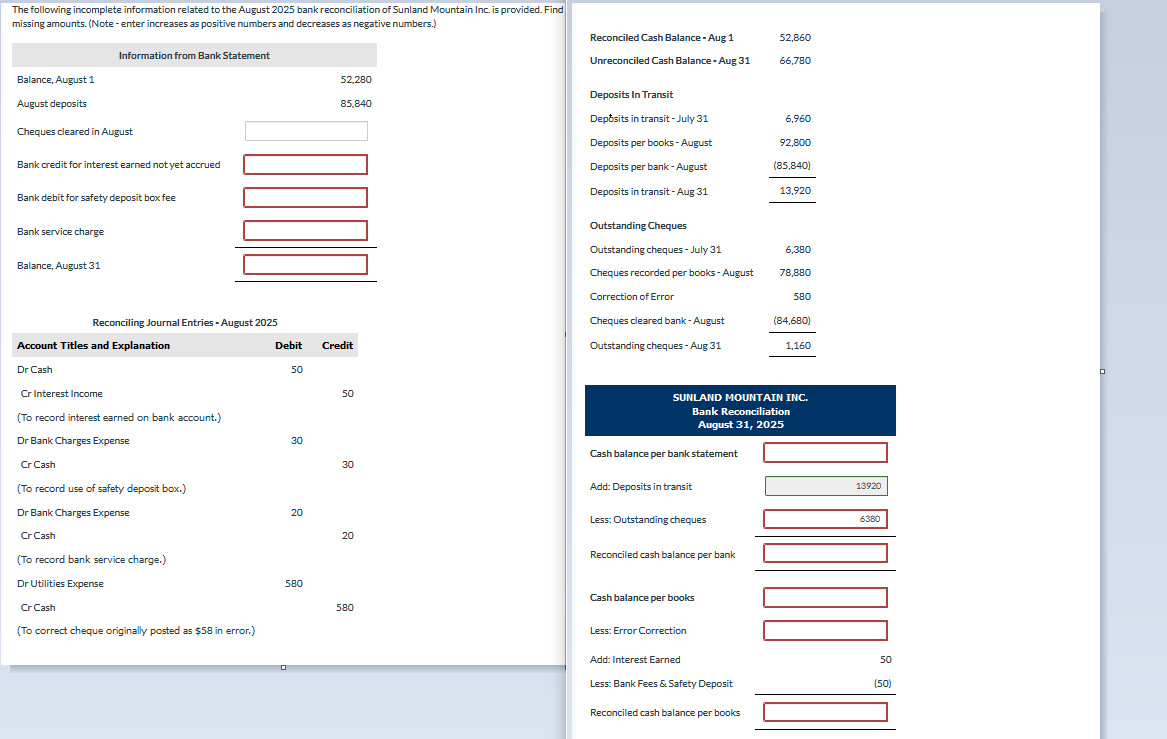The image size is (1167, 739).
Task: Select the Dr Cash debit amount 50
Action: [x=297, y=369]
